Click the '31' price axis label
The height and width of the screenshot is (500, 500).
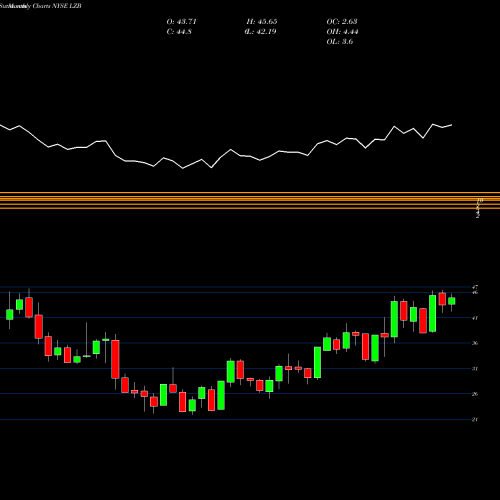click(x=475, y=369)
